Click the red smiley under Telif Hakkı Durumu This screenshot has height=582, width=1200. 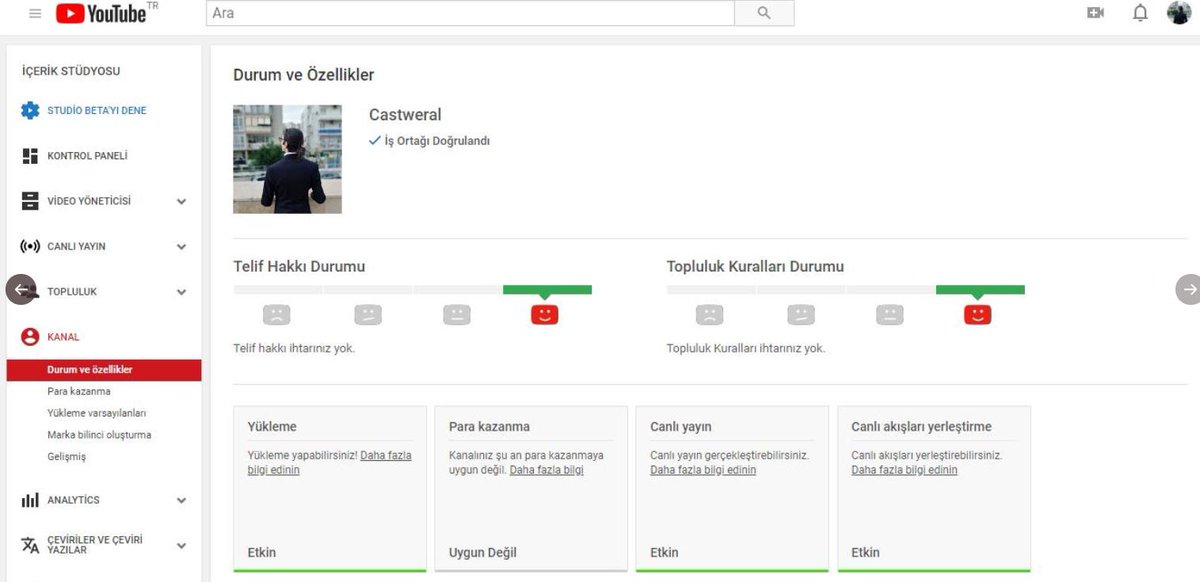point(545,315)
